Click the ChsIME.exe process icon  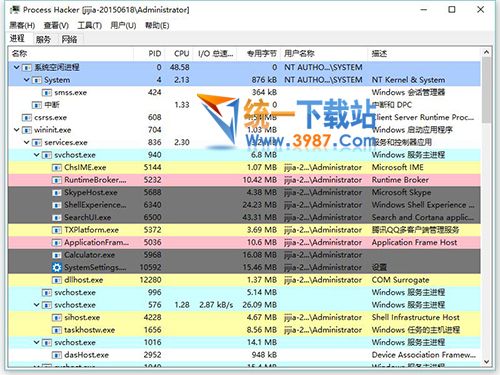click(x=57, y=168)
